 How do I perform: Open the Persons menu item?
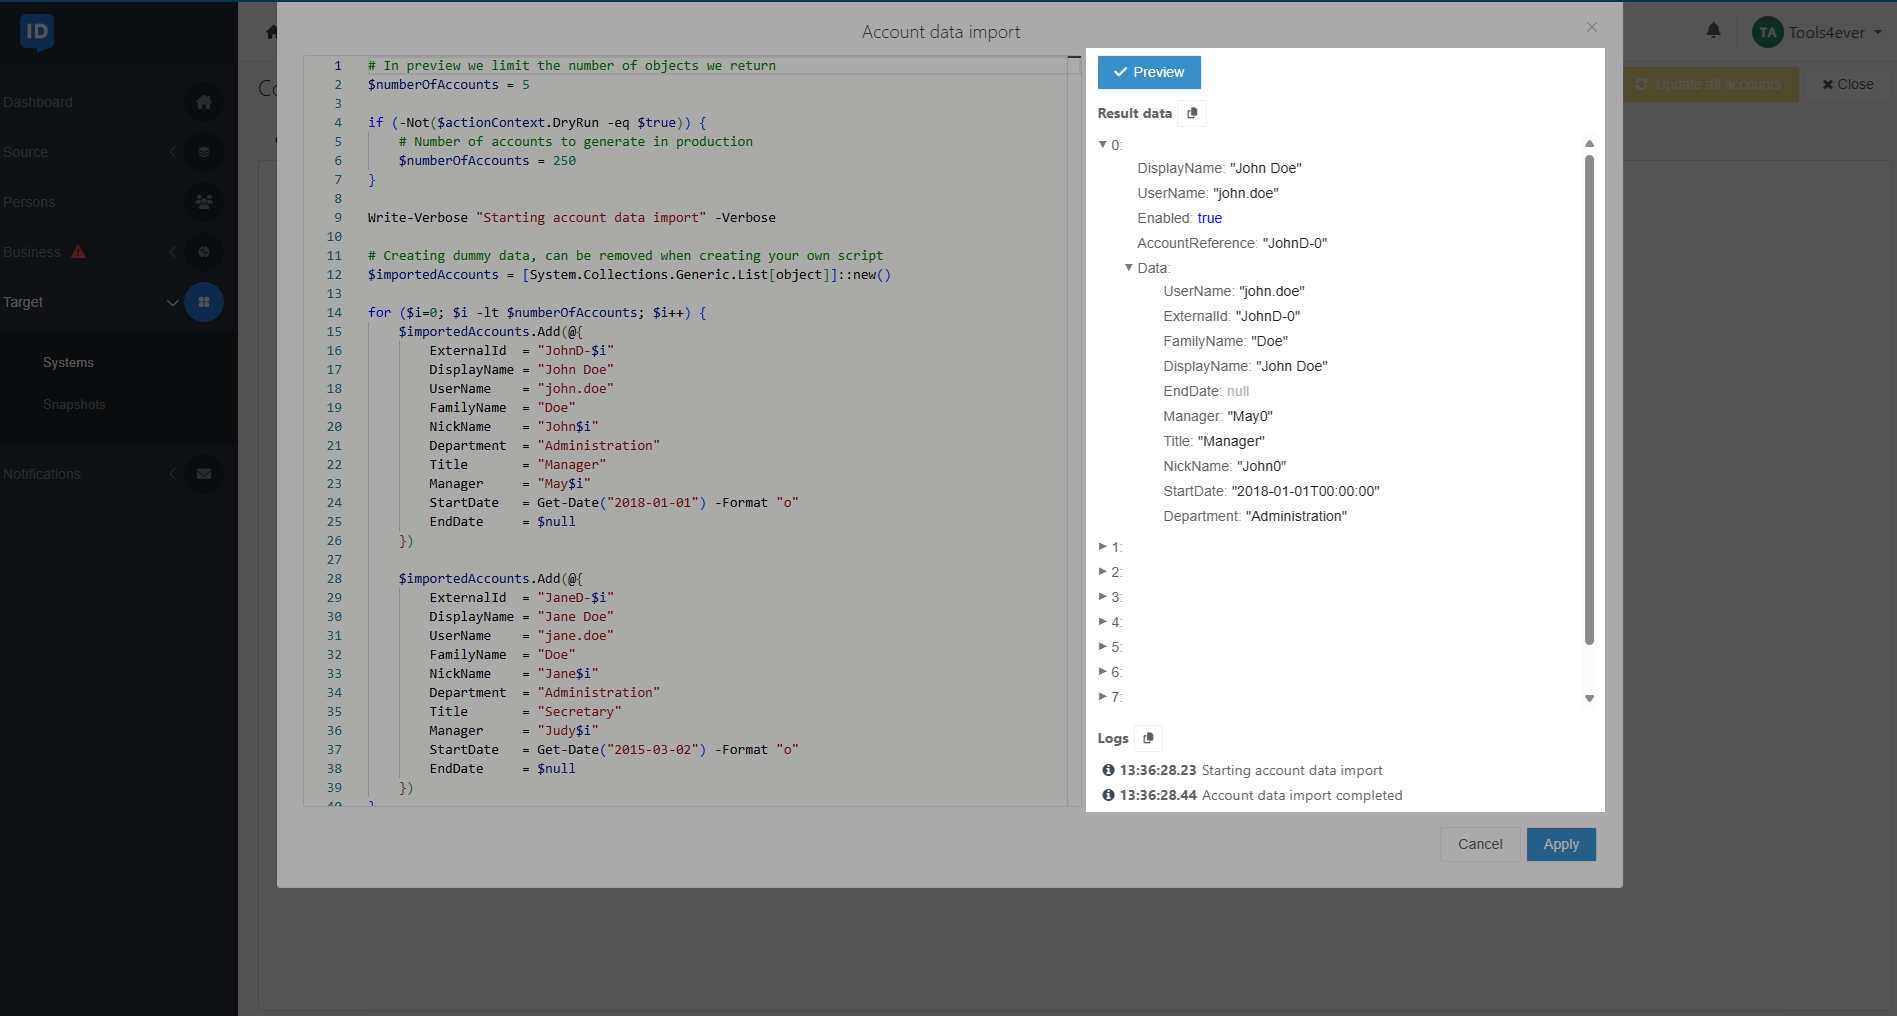point(29,202)
